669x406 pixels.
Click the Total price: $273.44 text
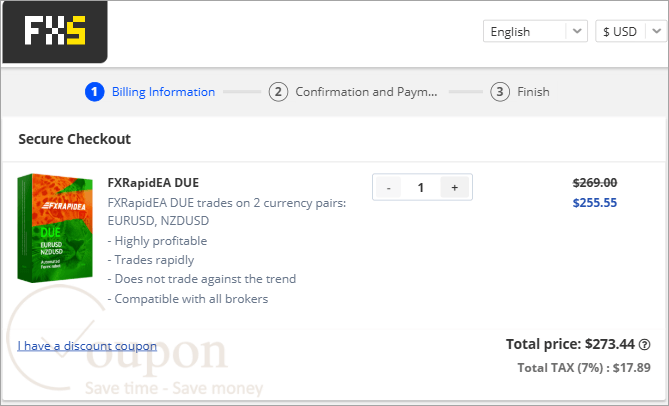coord(570,344)
